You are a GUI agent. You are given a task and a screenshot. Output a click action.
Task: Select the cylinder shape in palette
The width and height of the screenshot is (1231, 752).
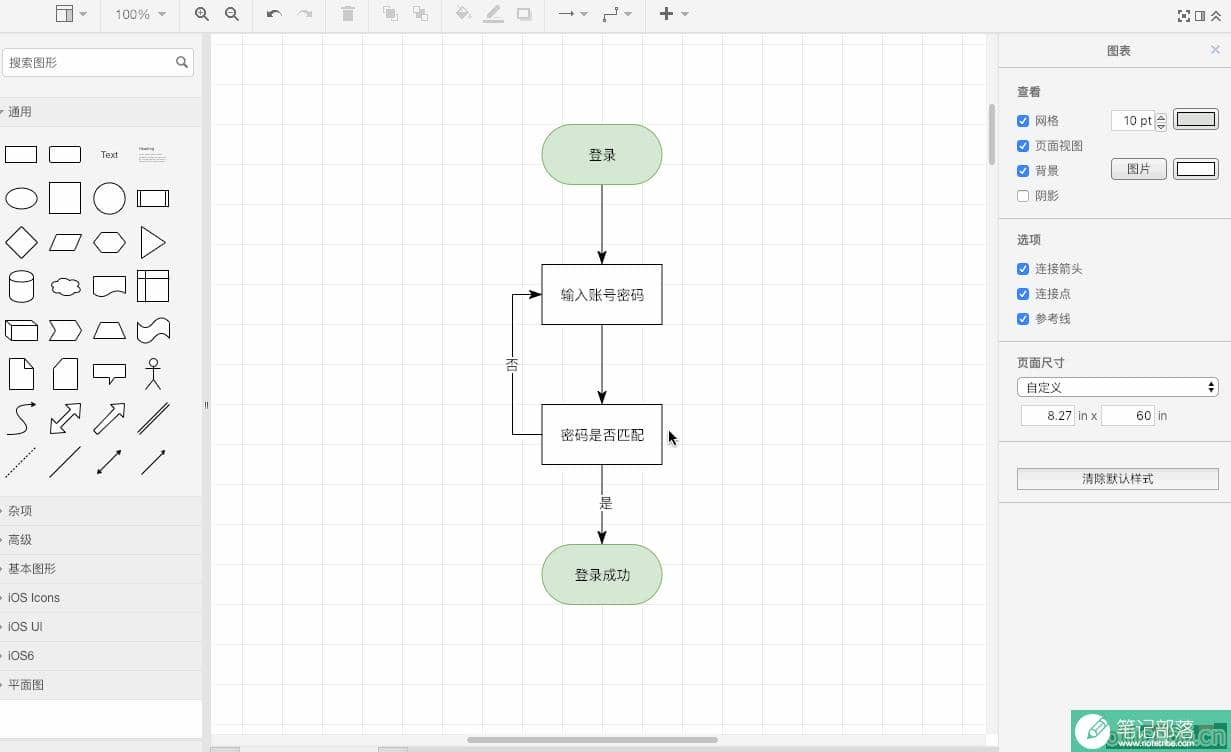pos(21,286)
